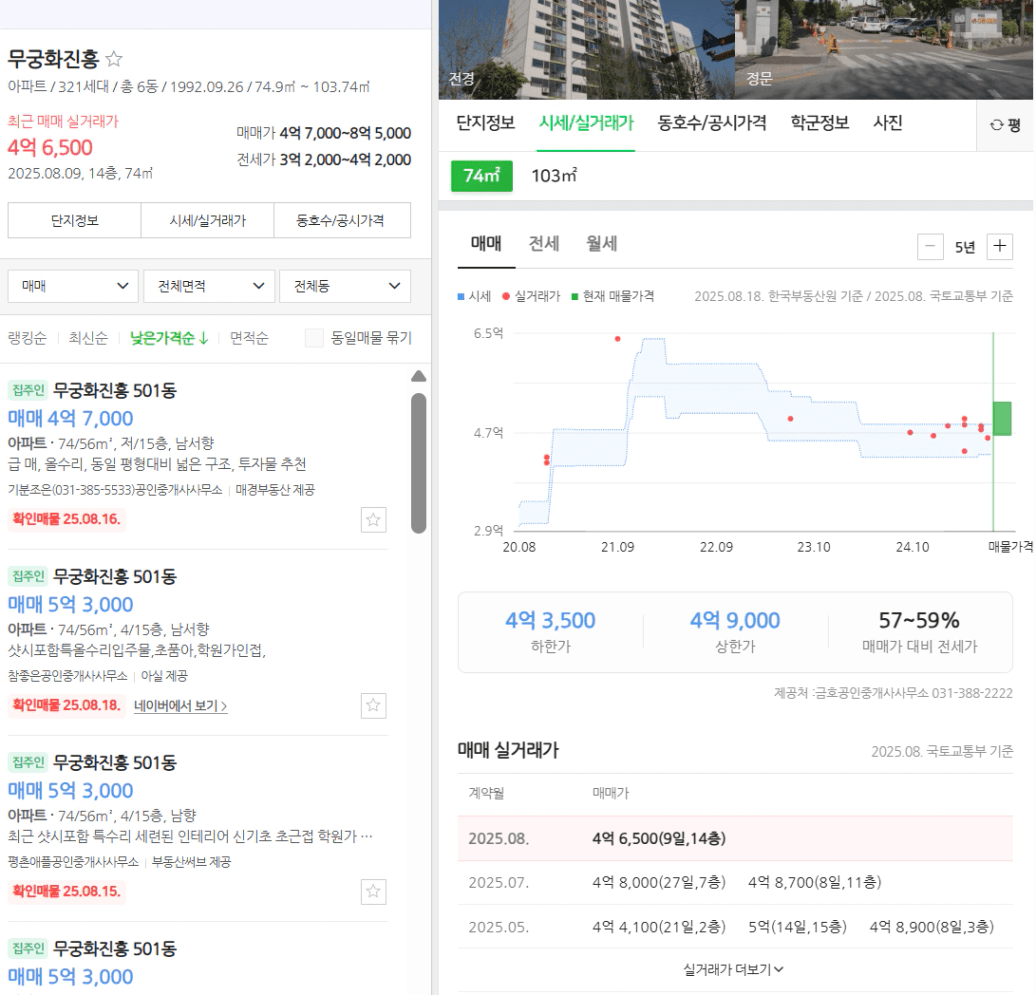The image size is (1036, 995).
Task: Select 4억 8,000(27일,7층) transaction
Action: coord(659,883)
